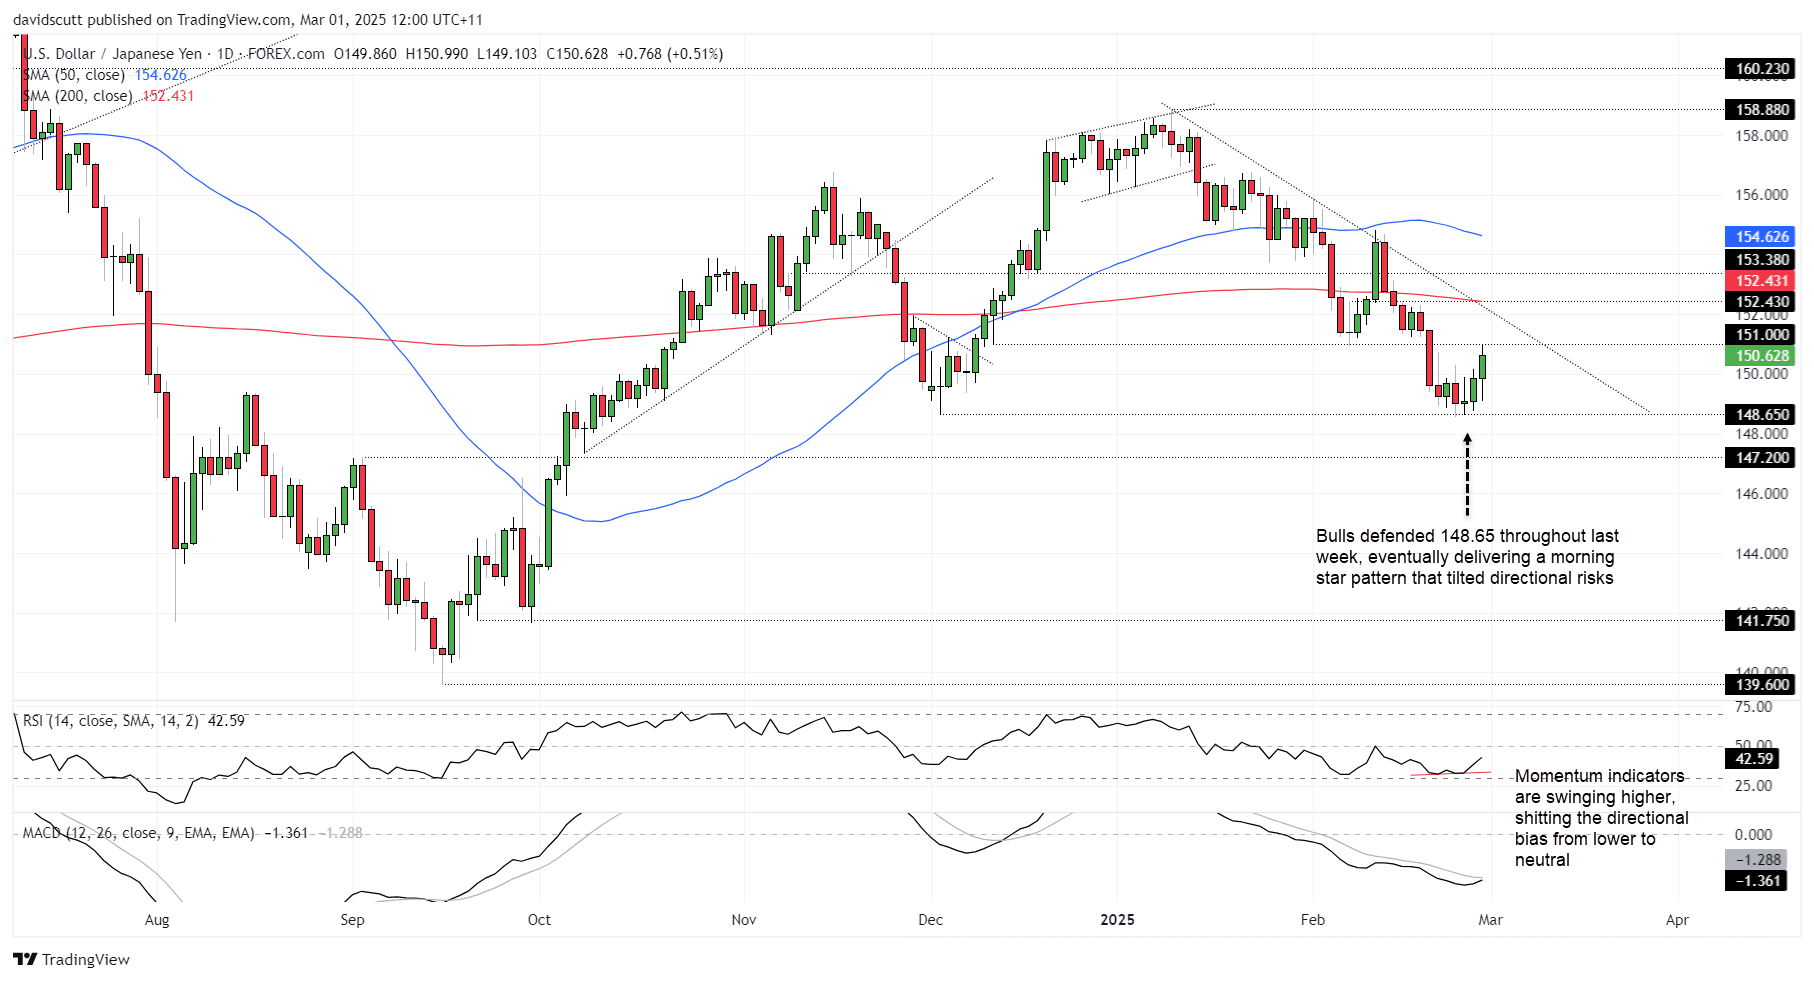The width and height of the screenshot is (1814, 981).
Task: Click the U.S. Dollar / Japanese Yen symbol title
Action: pyautogui.click(x=112, y=54)
